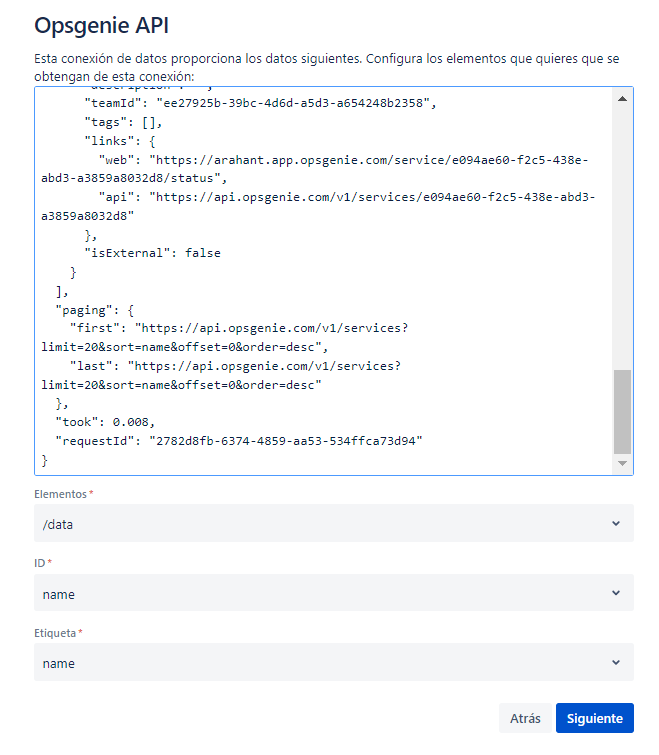This screenshot has height=755, width=659.
Task: Open the Etiqueta dropdown set to name
Action: click(334, 662)
